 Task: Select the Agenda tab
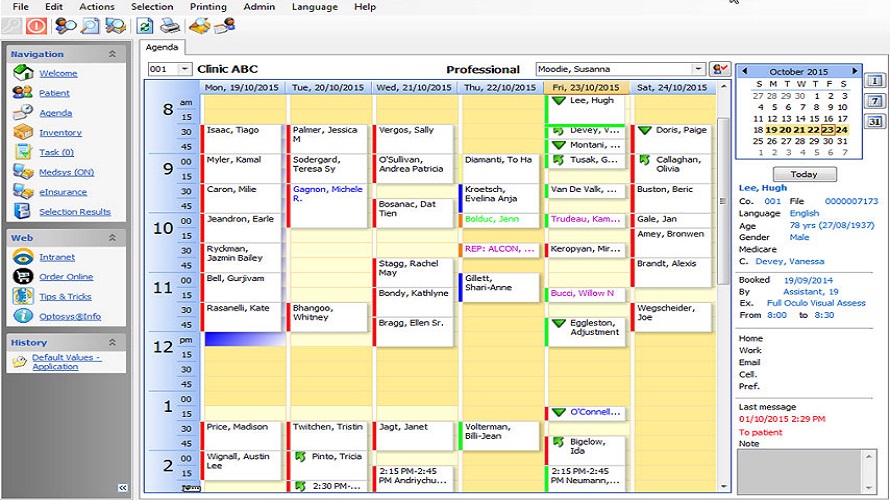coord(162,47)
